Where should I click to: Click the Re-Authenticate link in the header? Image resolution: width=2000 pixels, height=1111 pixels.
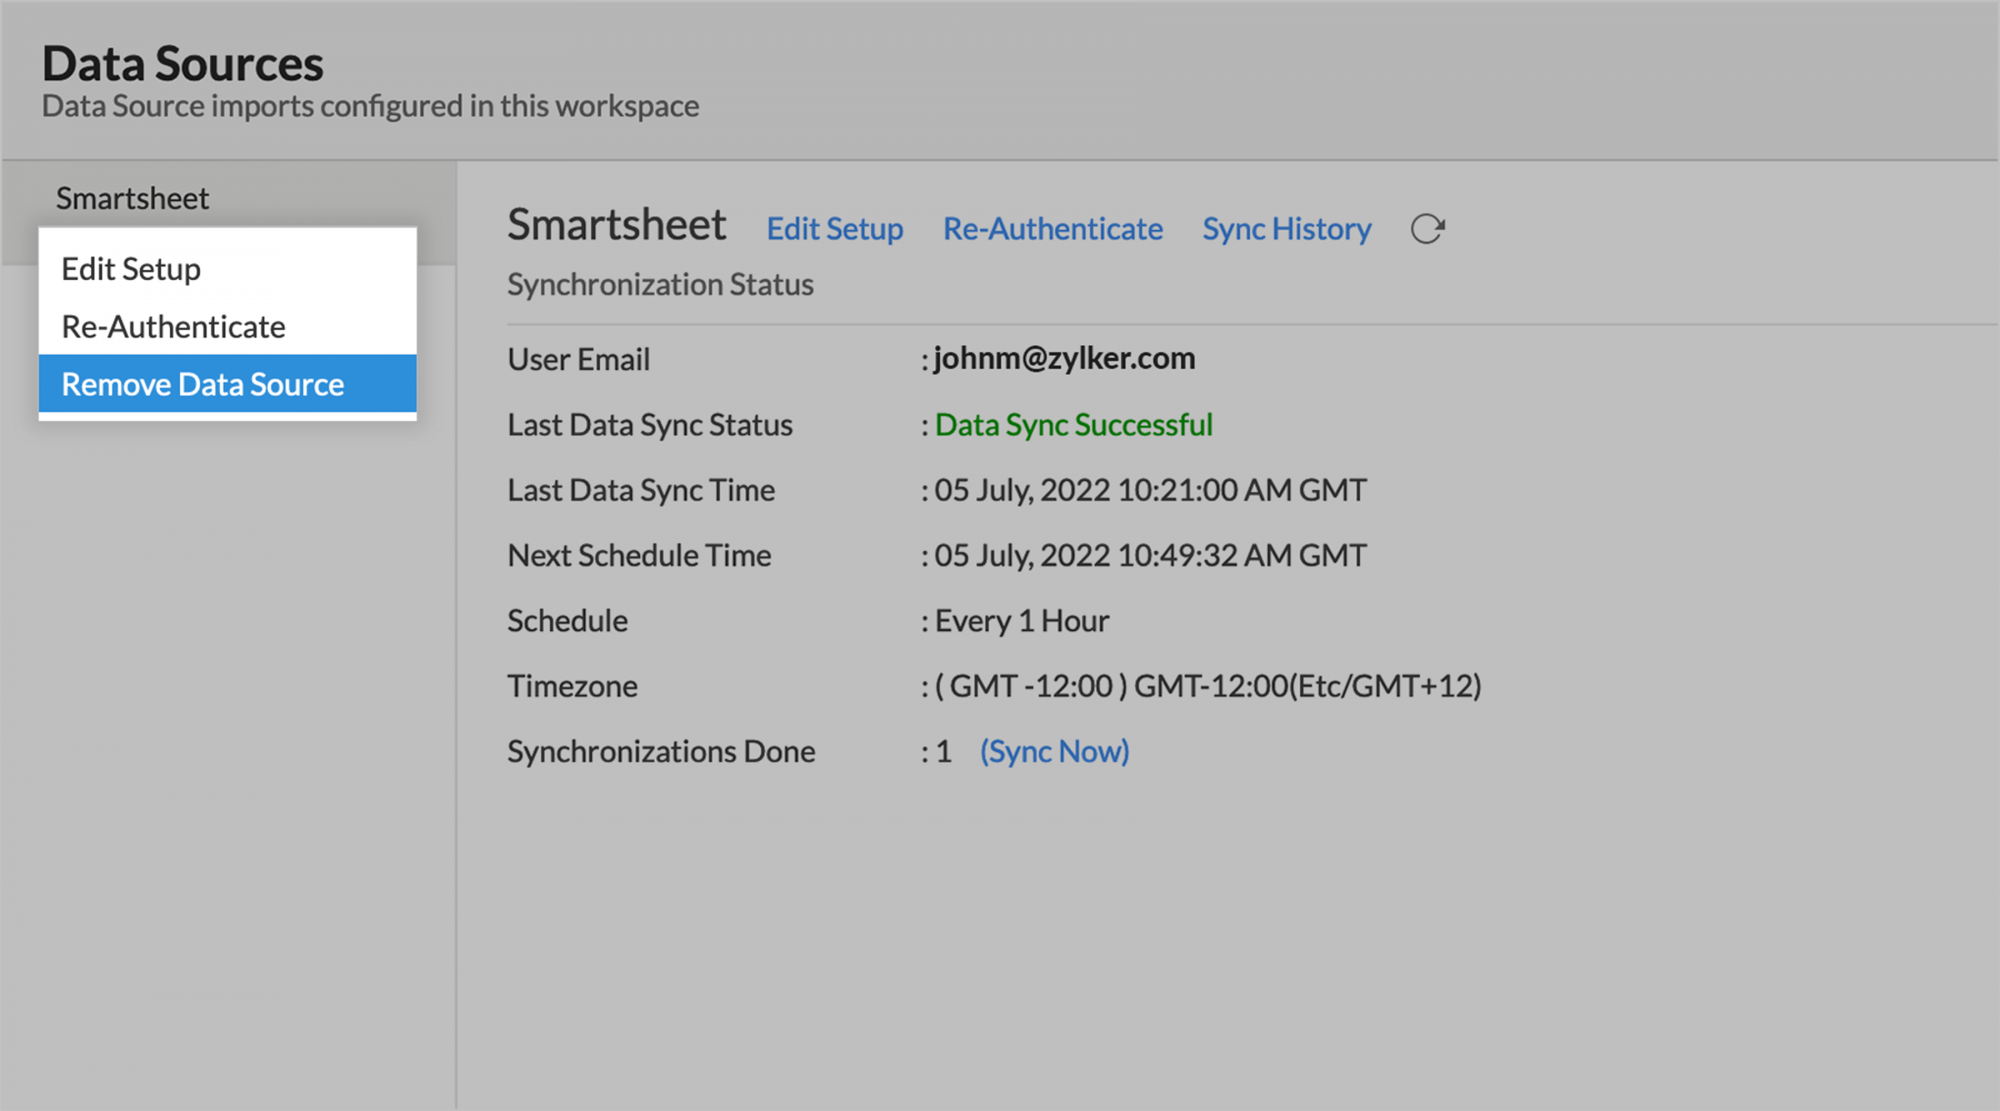click(x=1053, y=229)
